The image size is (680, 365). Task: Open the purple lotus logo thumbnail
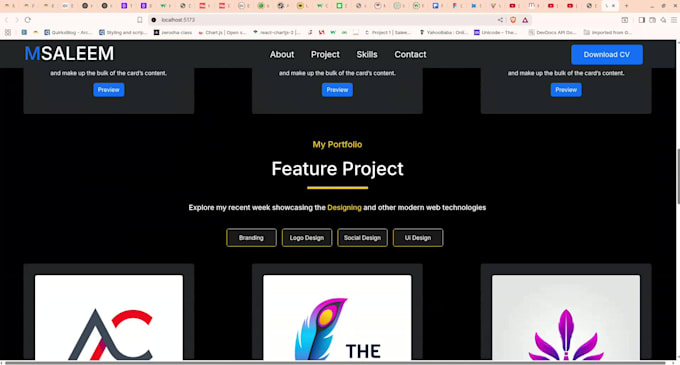tap(566, 317)
